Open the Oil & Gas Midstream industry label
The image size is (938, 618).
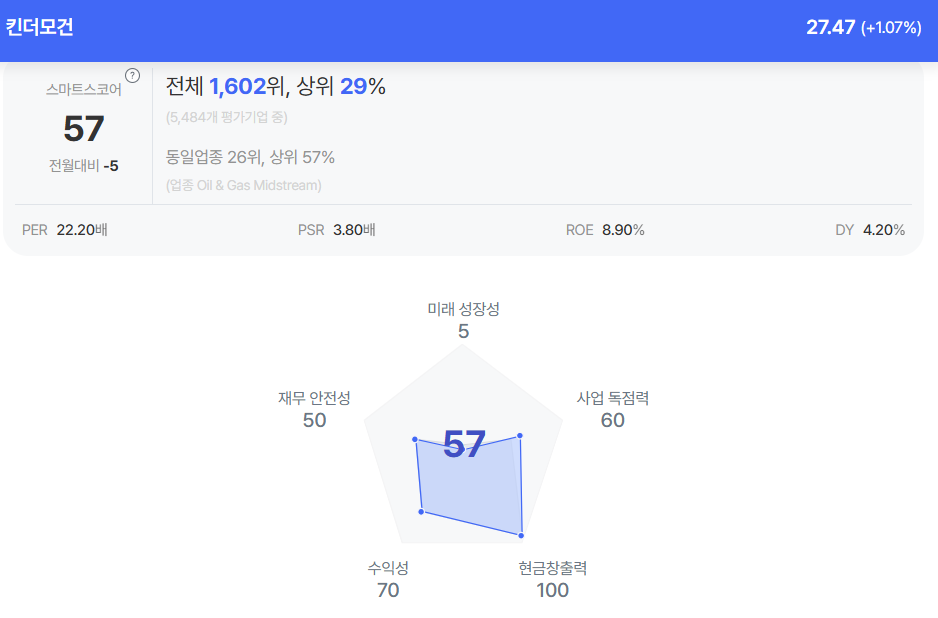244,185
